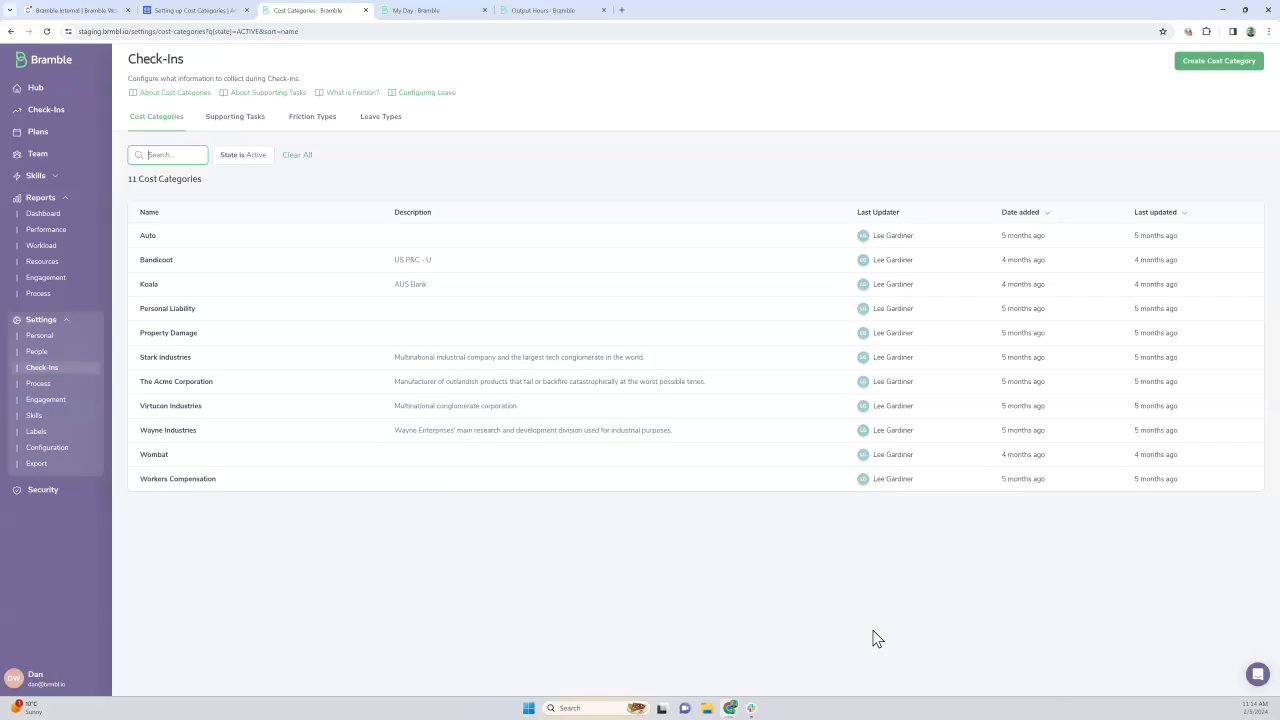Viewport: 1280px width, 720px height.
Task: Switch to Leave Types tab
Action: 381,117
